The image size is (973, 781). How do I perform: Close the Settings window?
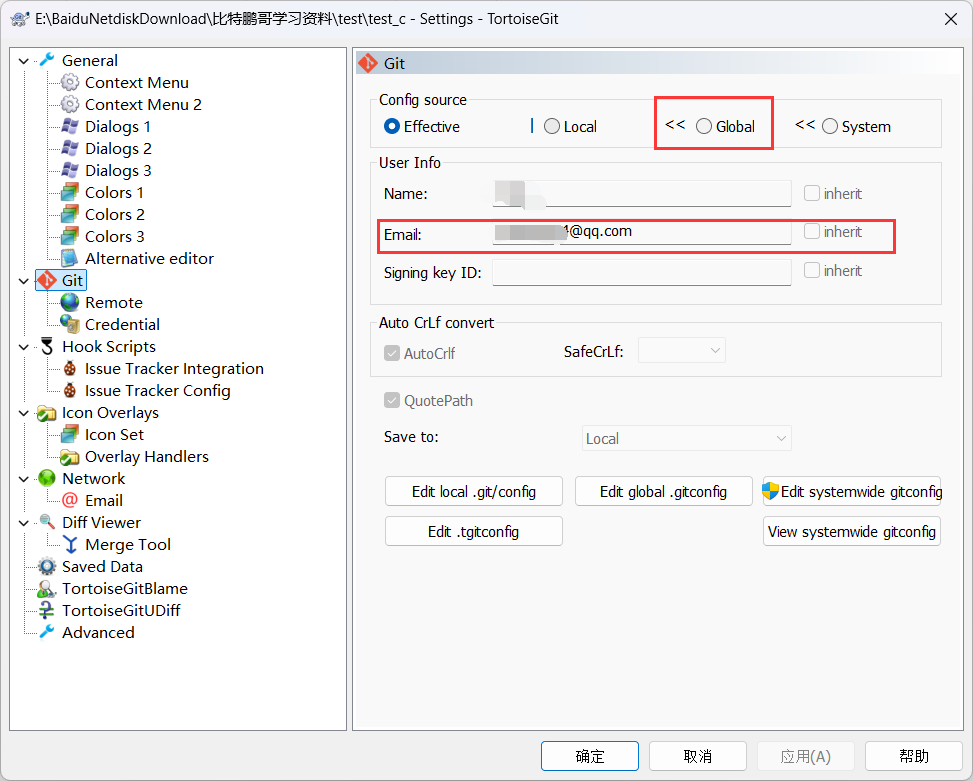950,19
